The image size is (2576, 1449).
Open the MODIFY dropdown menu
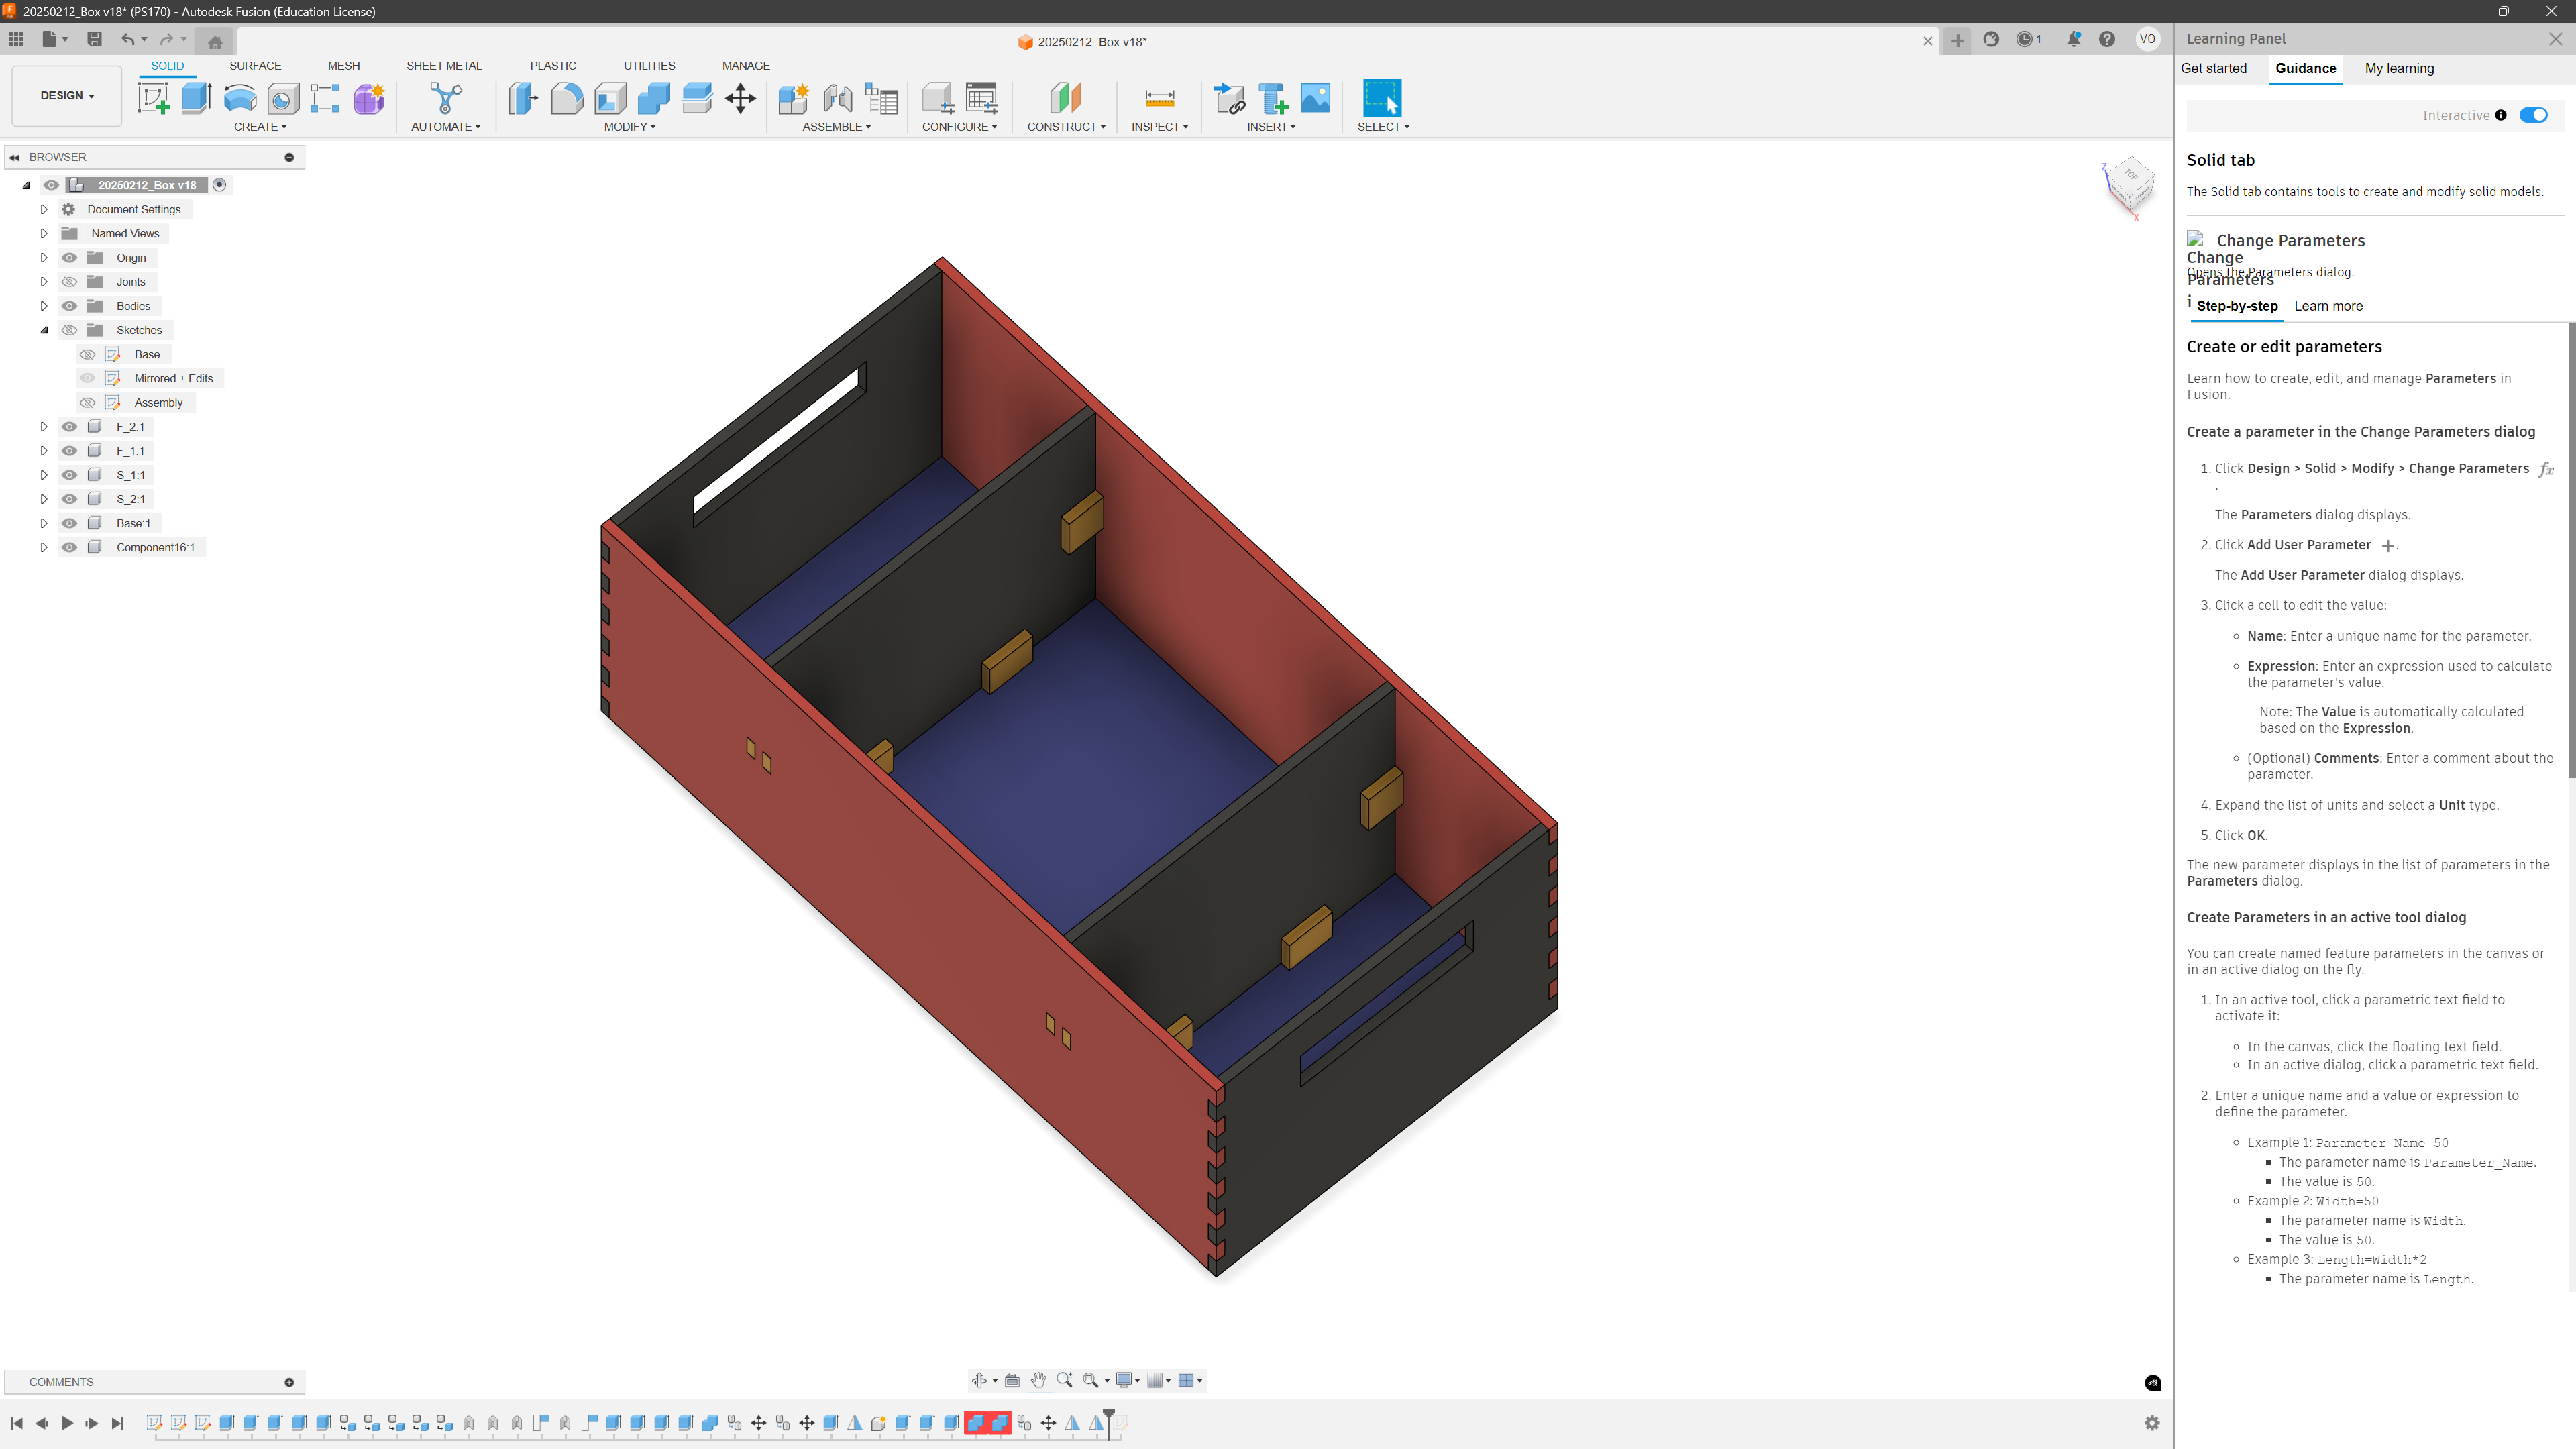point(629,127)
